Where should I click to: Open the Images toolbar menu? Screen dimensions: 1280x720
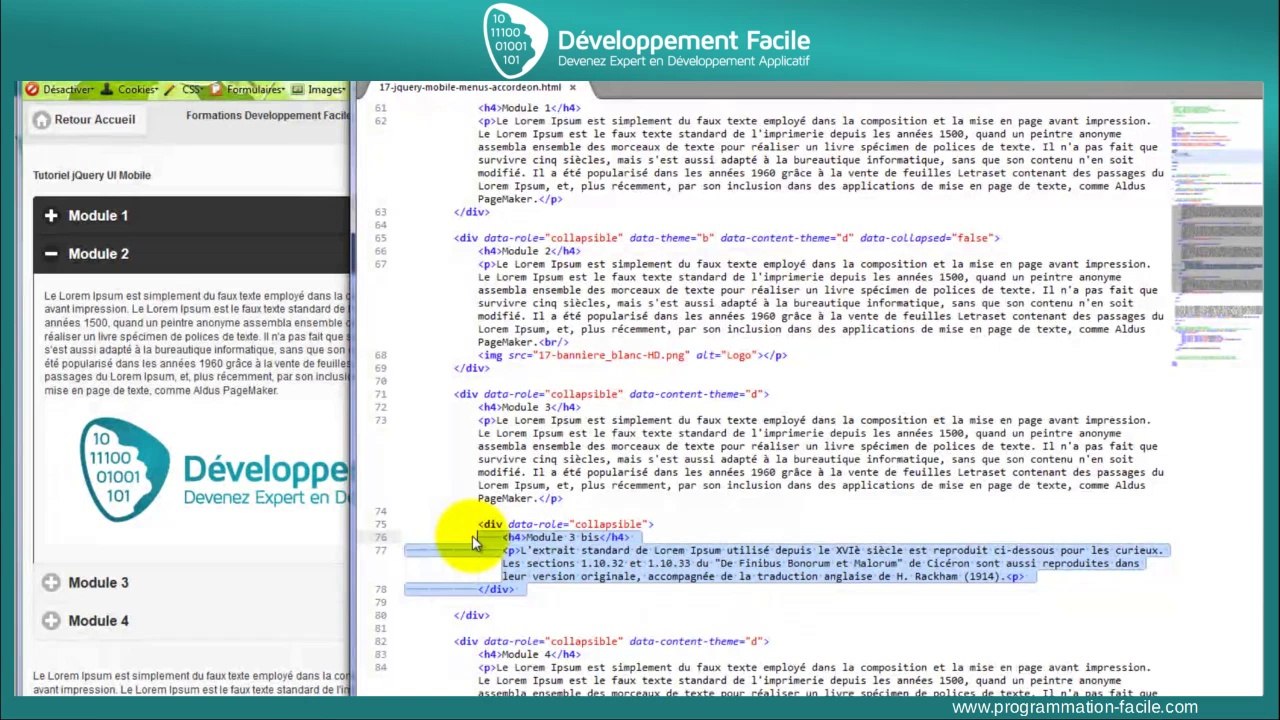(x=320, y=89)
